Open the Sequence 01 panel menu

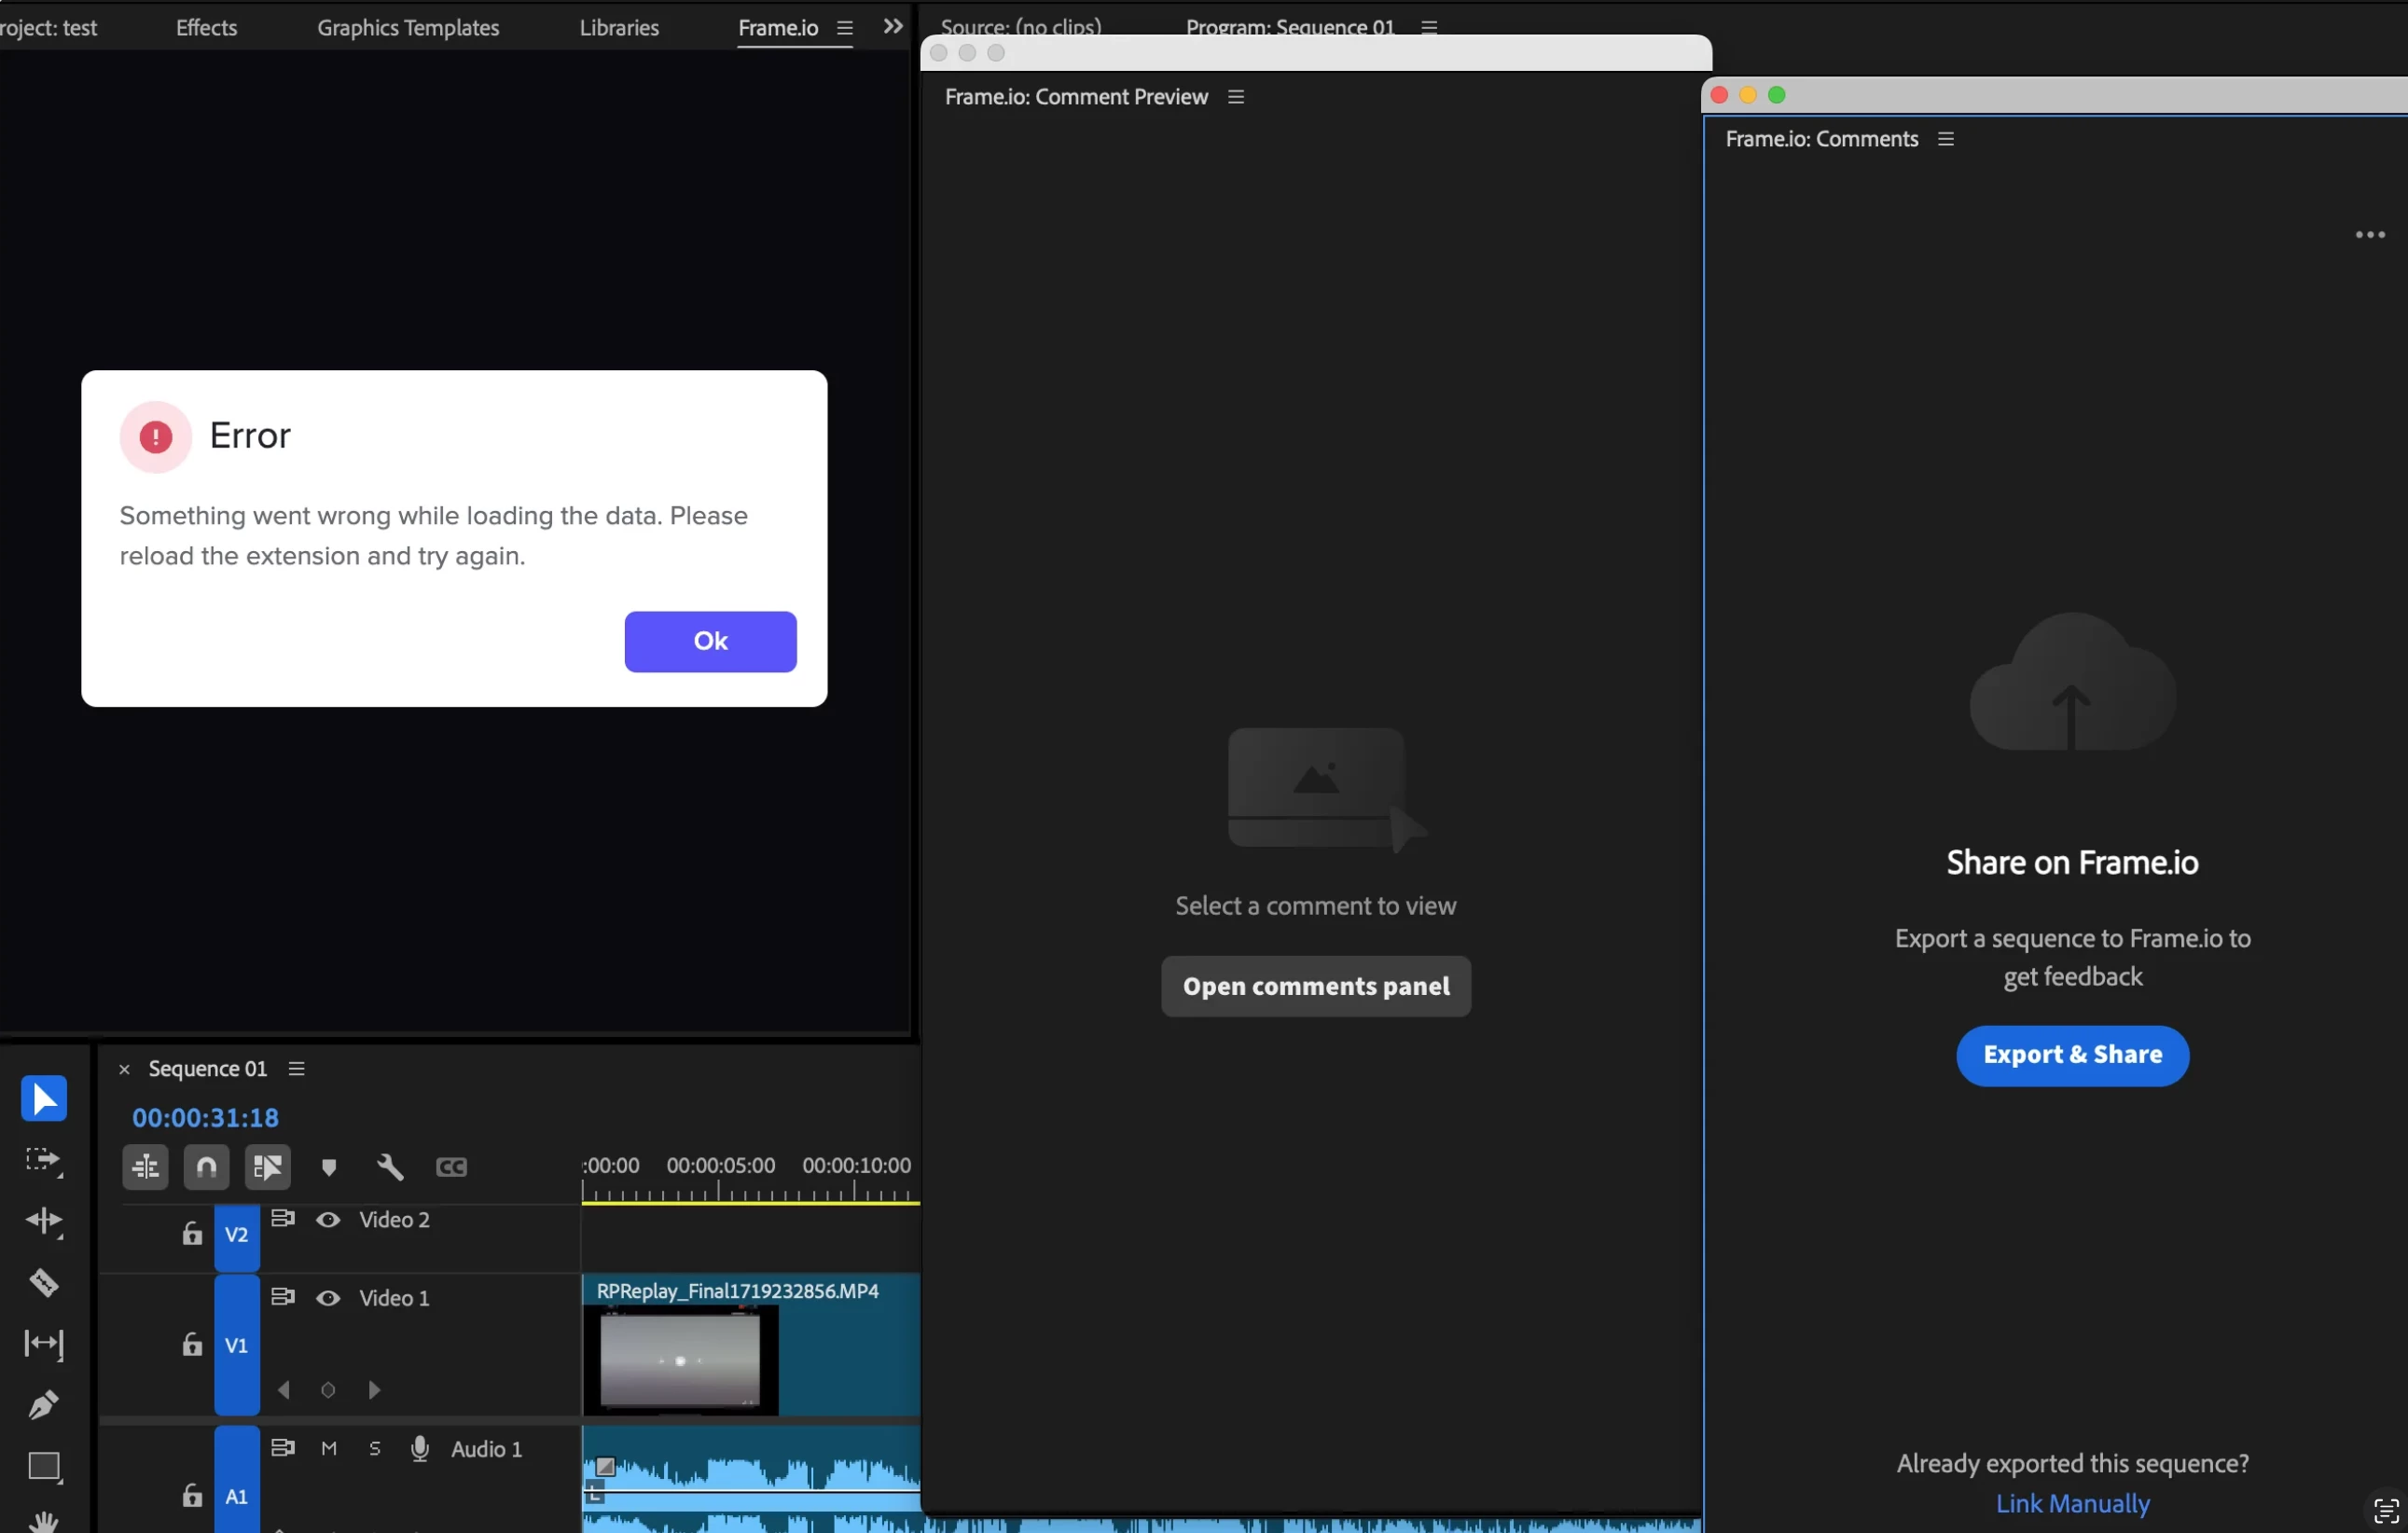297,1069
